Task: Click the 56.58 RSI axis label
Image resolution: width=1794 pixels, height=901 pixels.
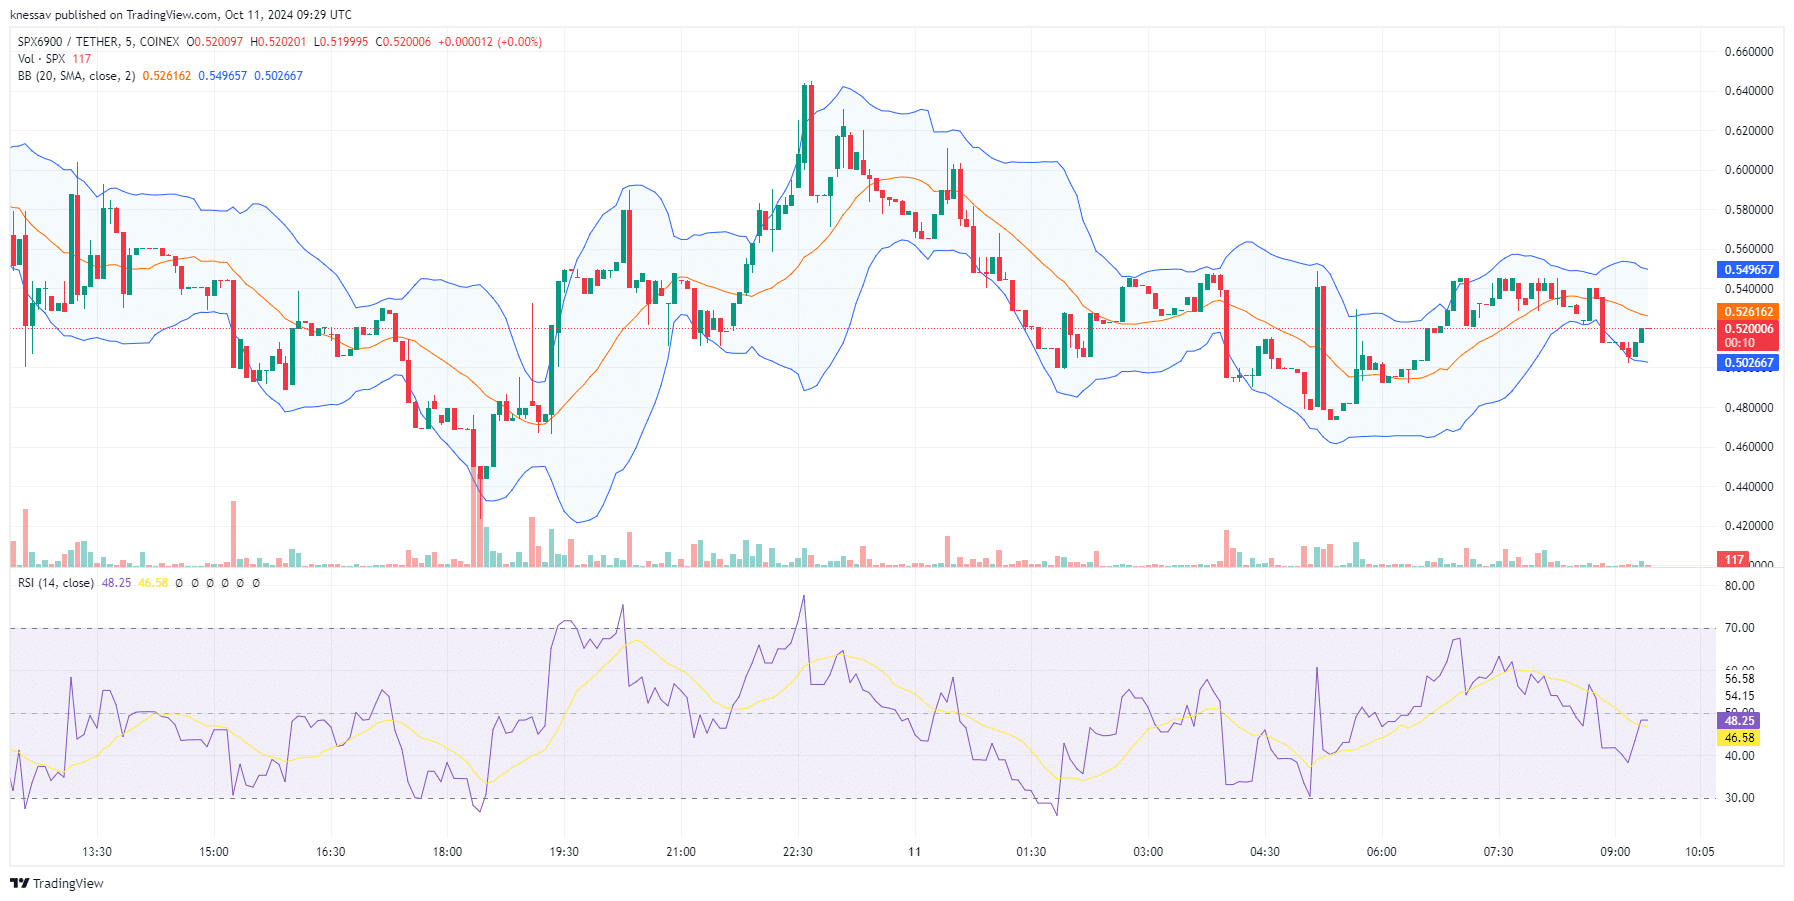Action: pos(1739,679)
